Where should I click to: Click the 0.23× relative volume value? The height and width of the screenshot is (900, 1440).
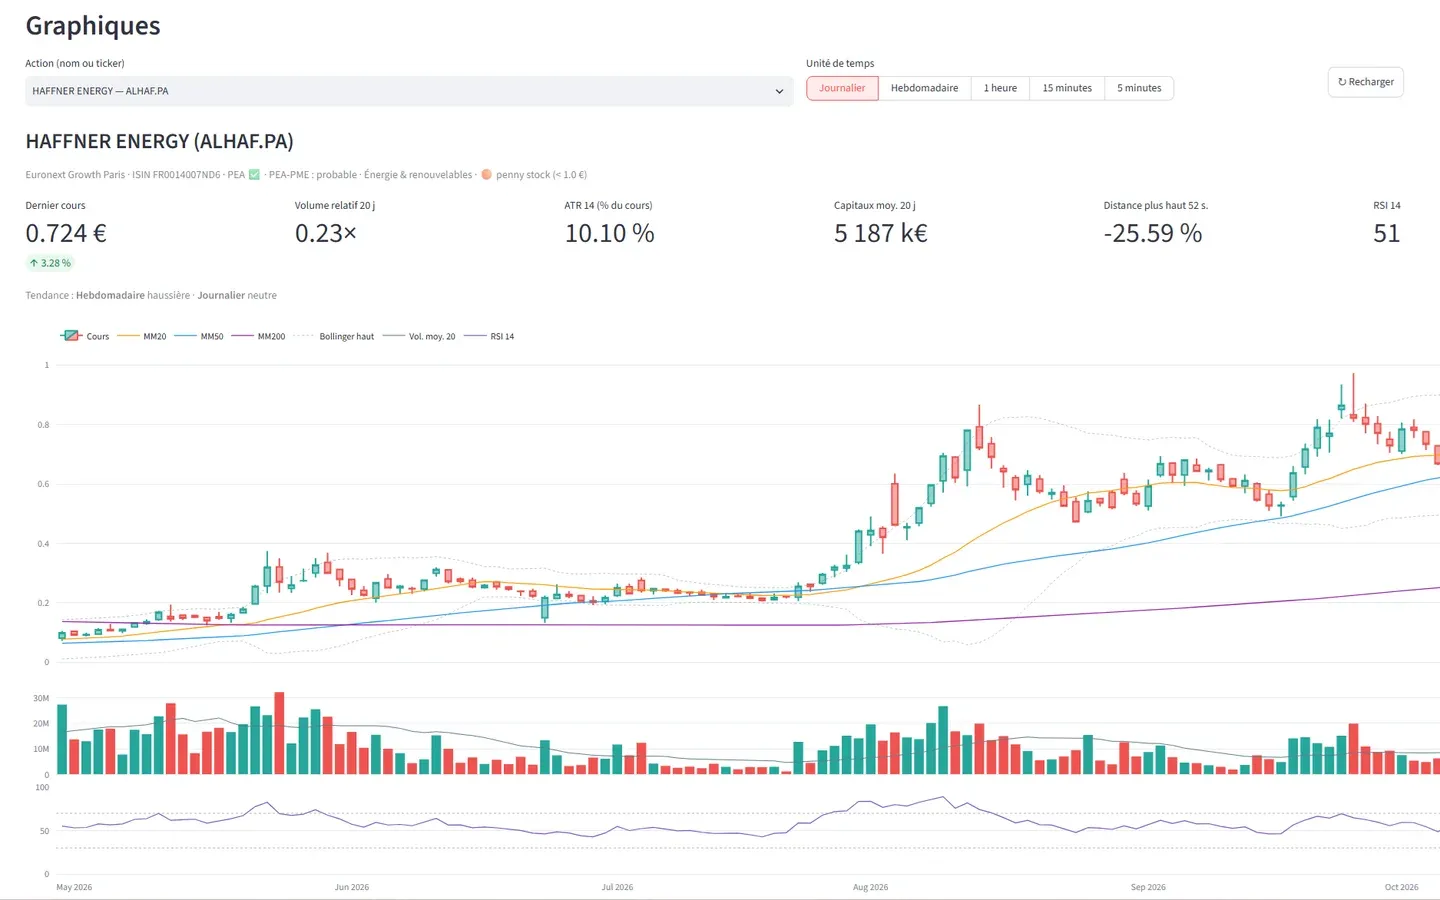click(326, 233)
